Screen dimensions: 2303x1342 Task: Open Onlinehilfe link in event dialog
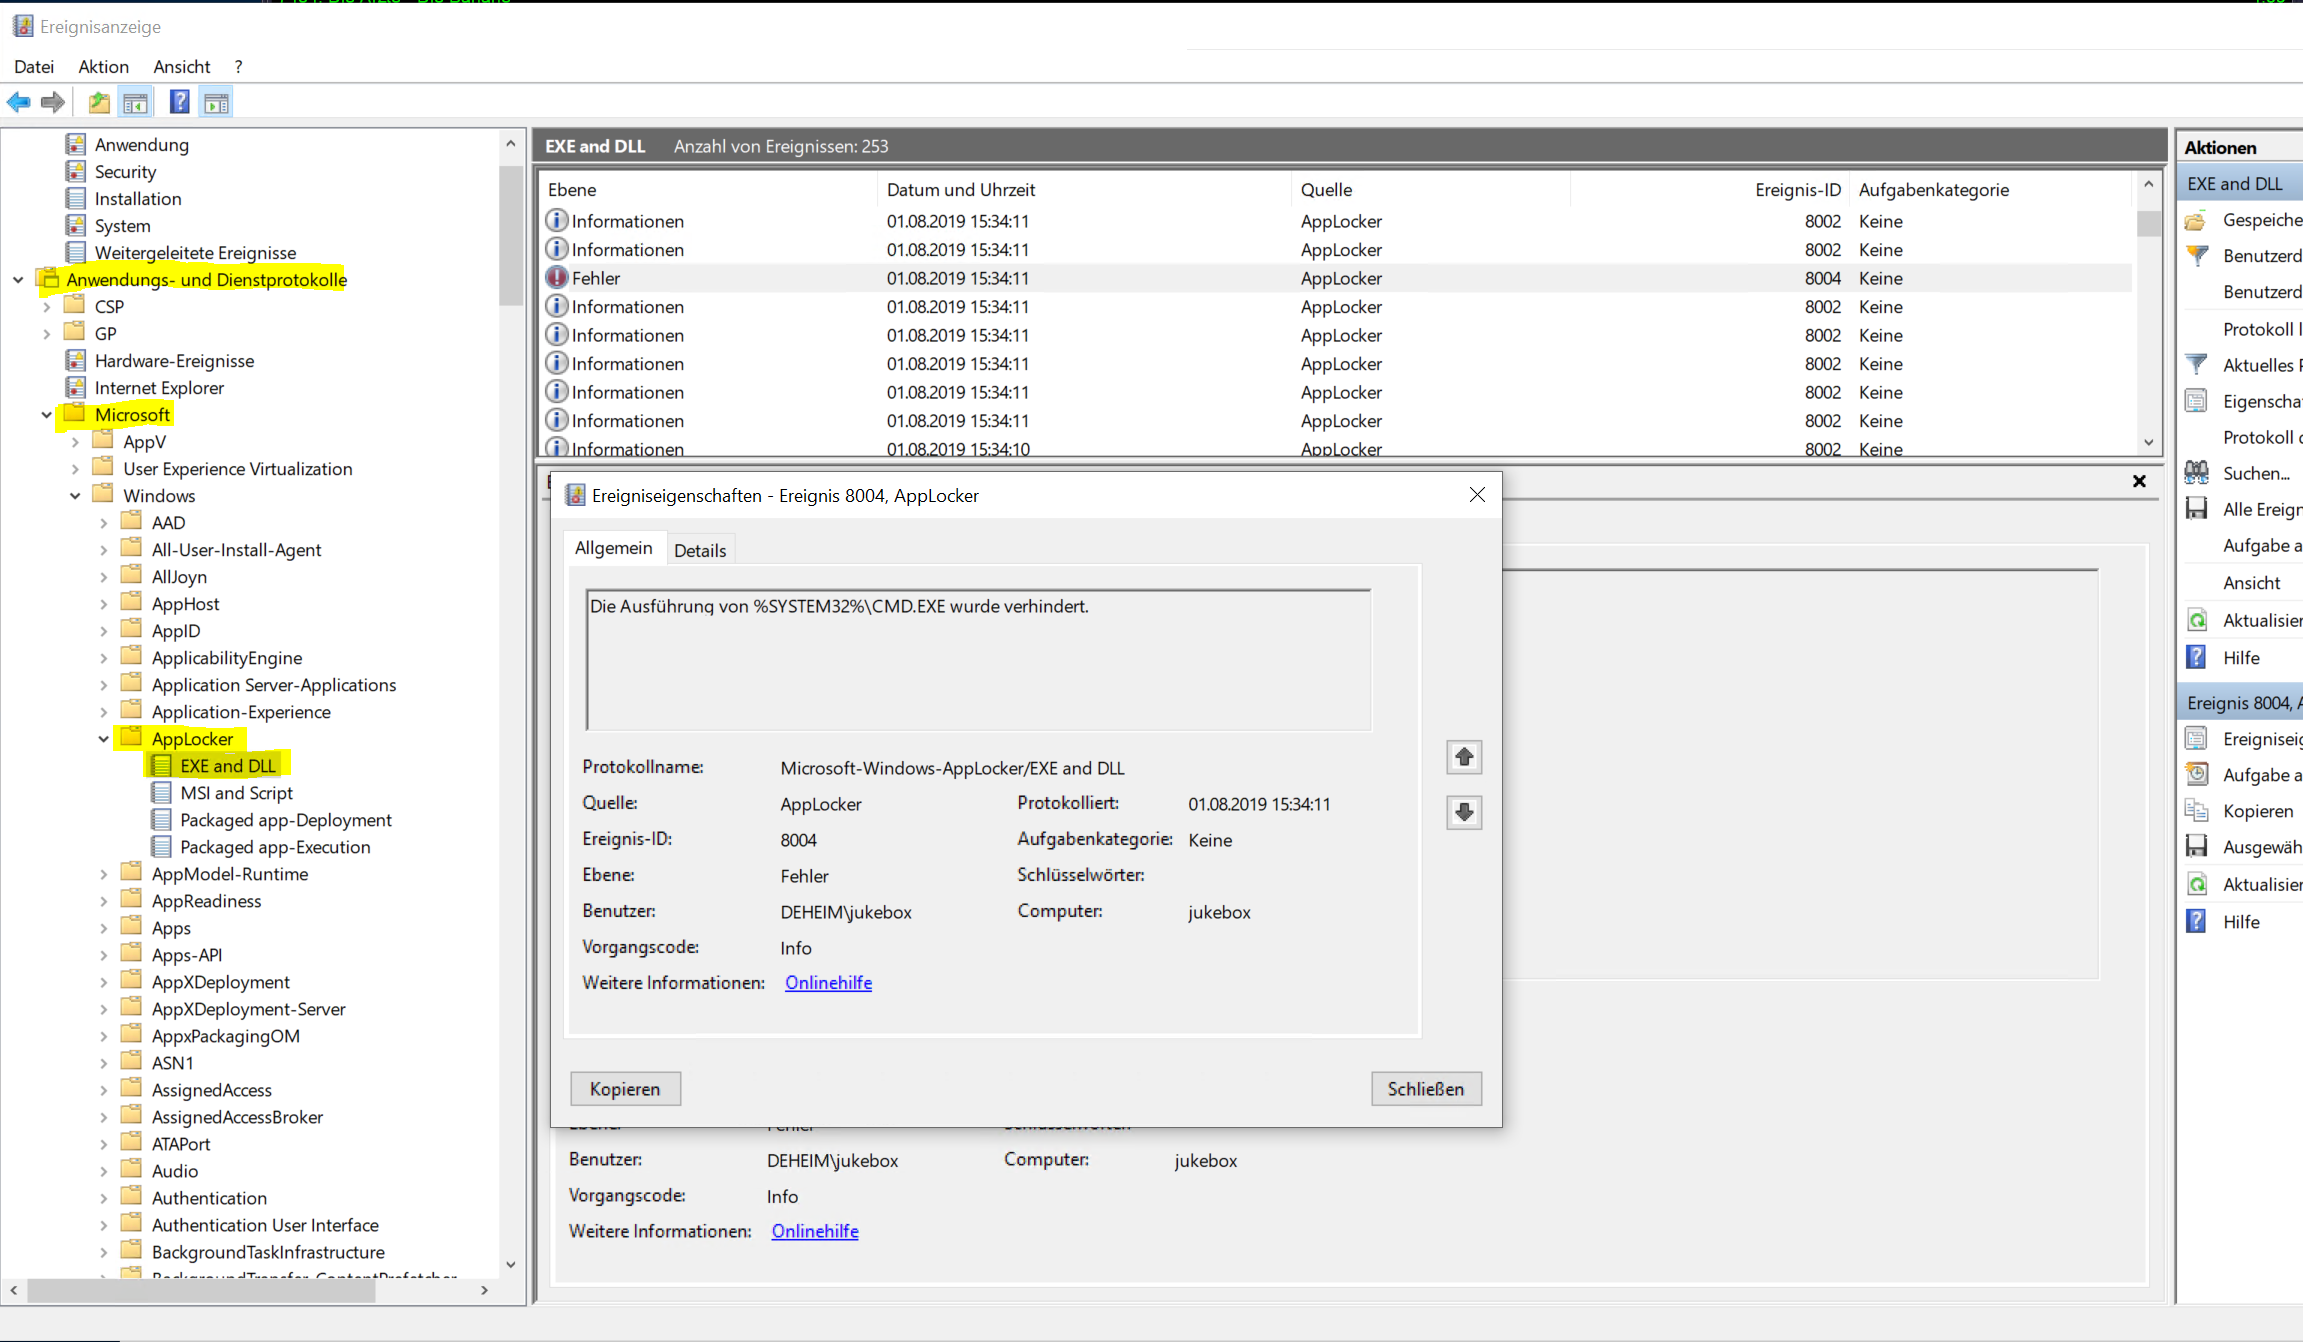pos(828,983)
